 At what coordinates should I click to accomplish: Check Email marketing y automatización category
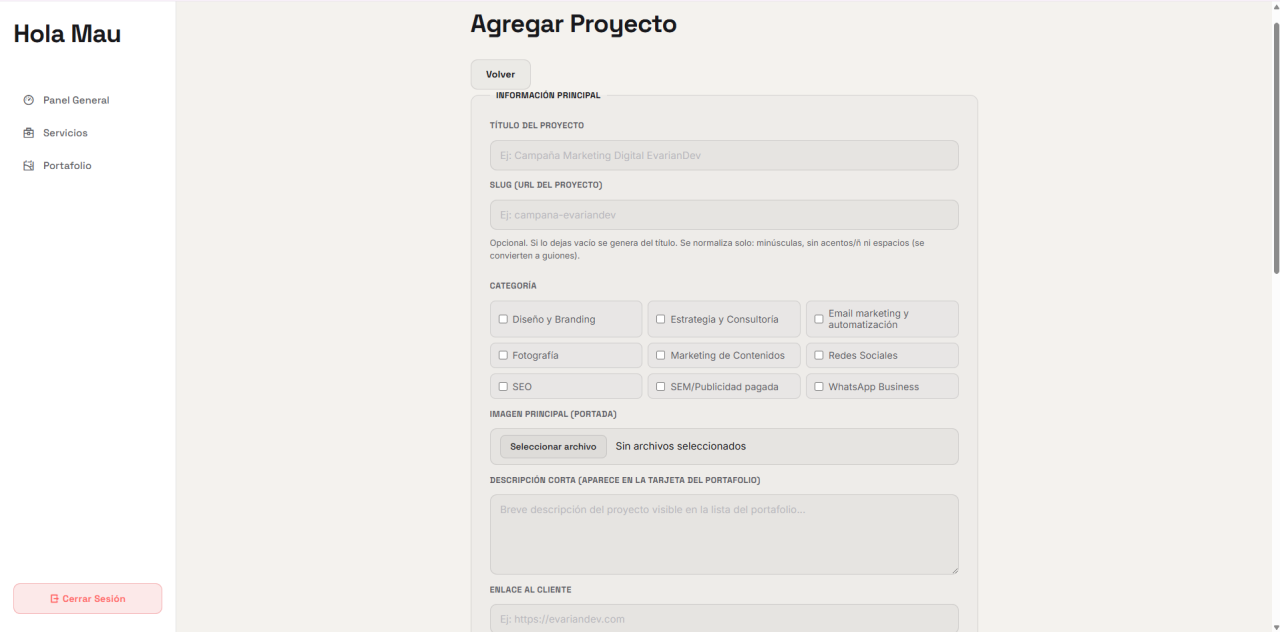818,319
